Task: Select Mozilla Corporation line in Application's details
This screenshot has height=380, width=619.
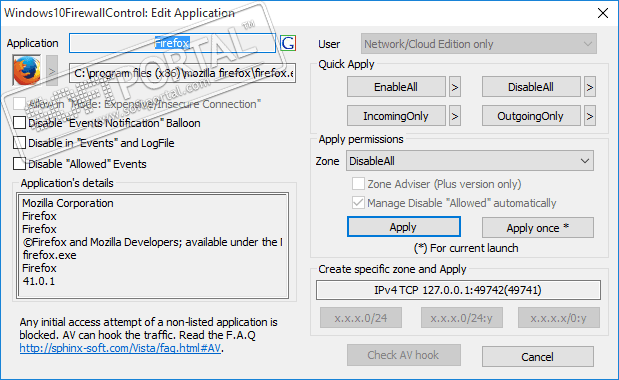Action: (x=68, y=203)
